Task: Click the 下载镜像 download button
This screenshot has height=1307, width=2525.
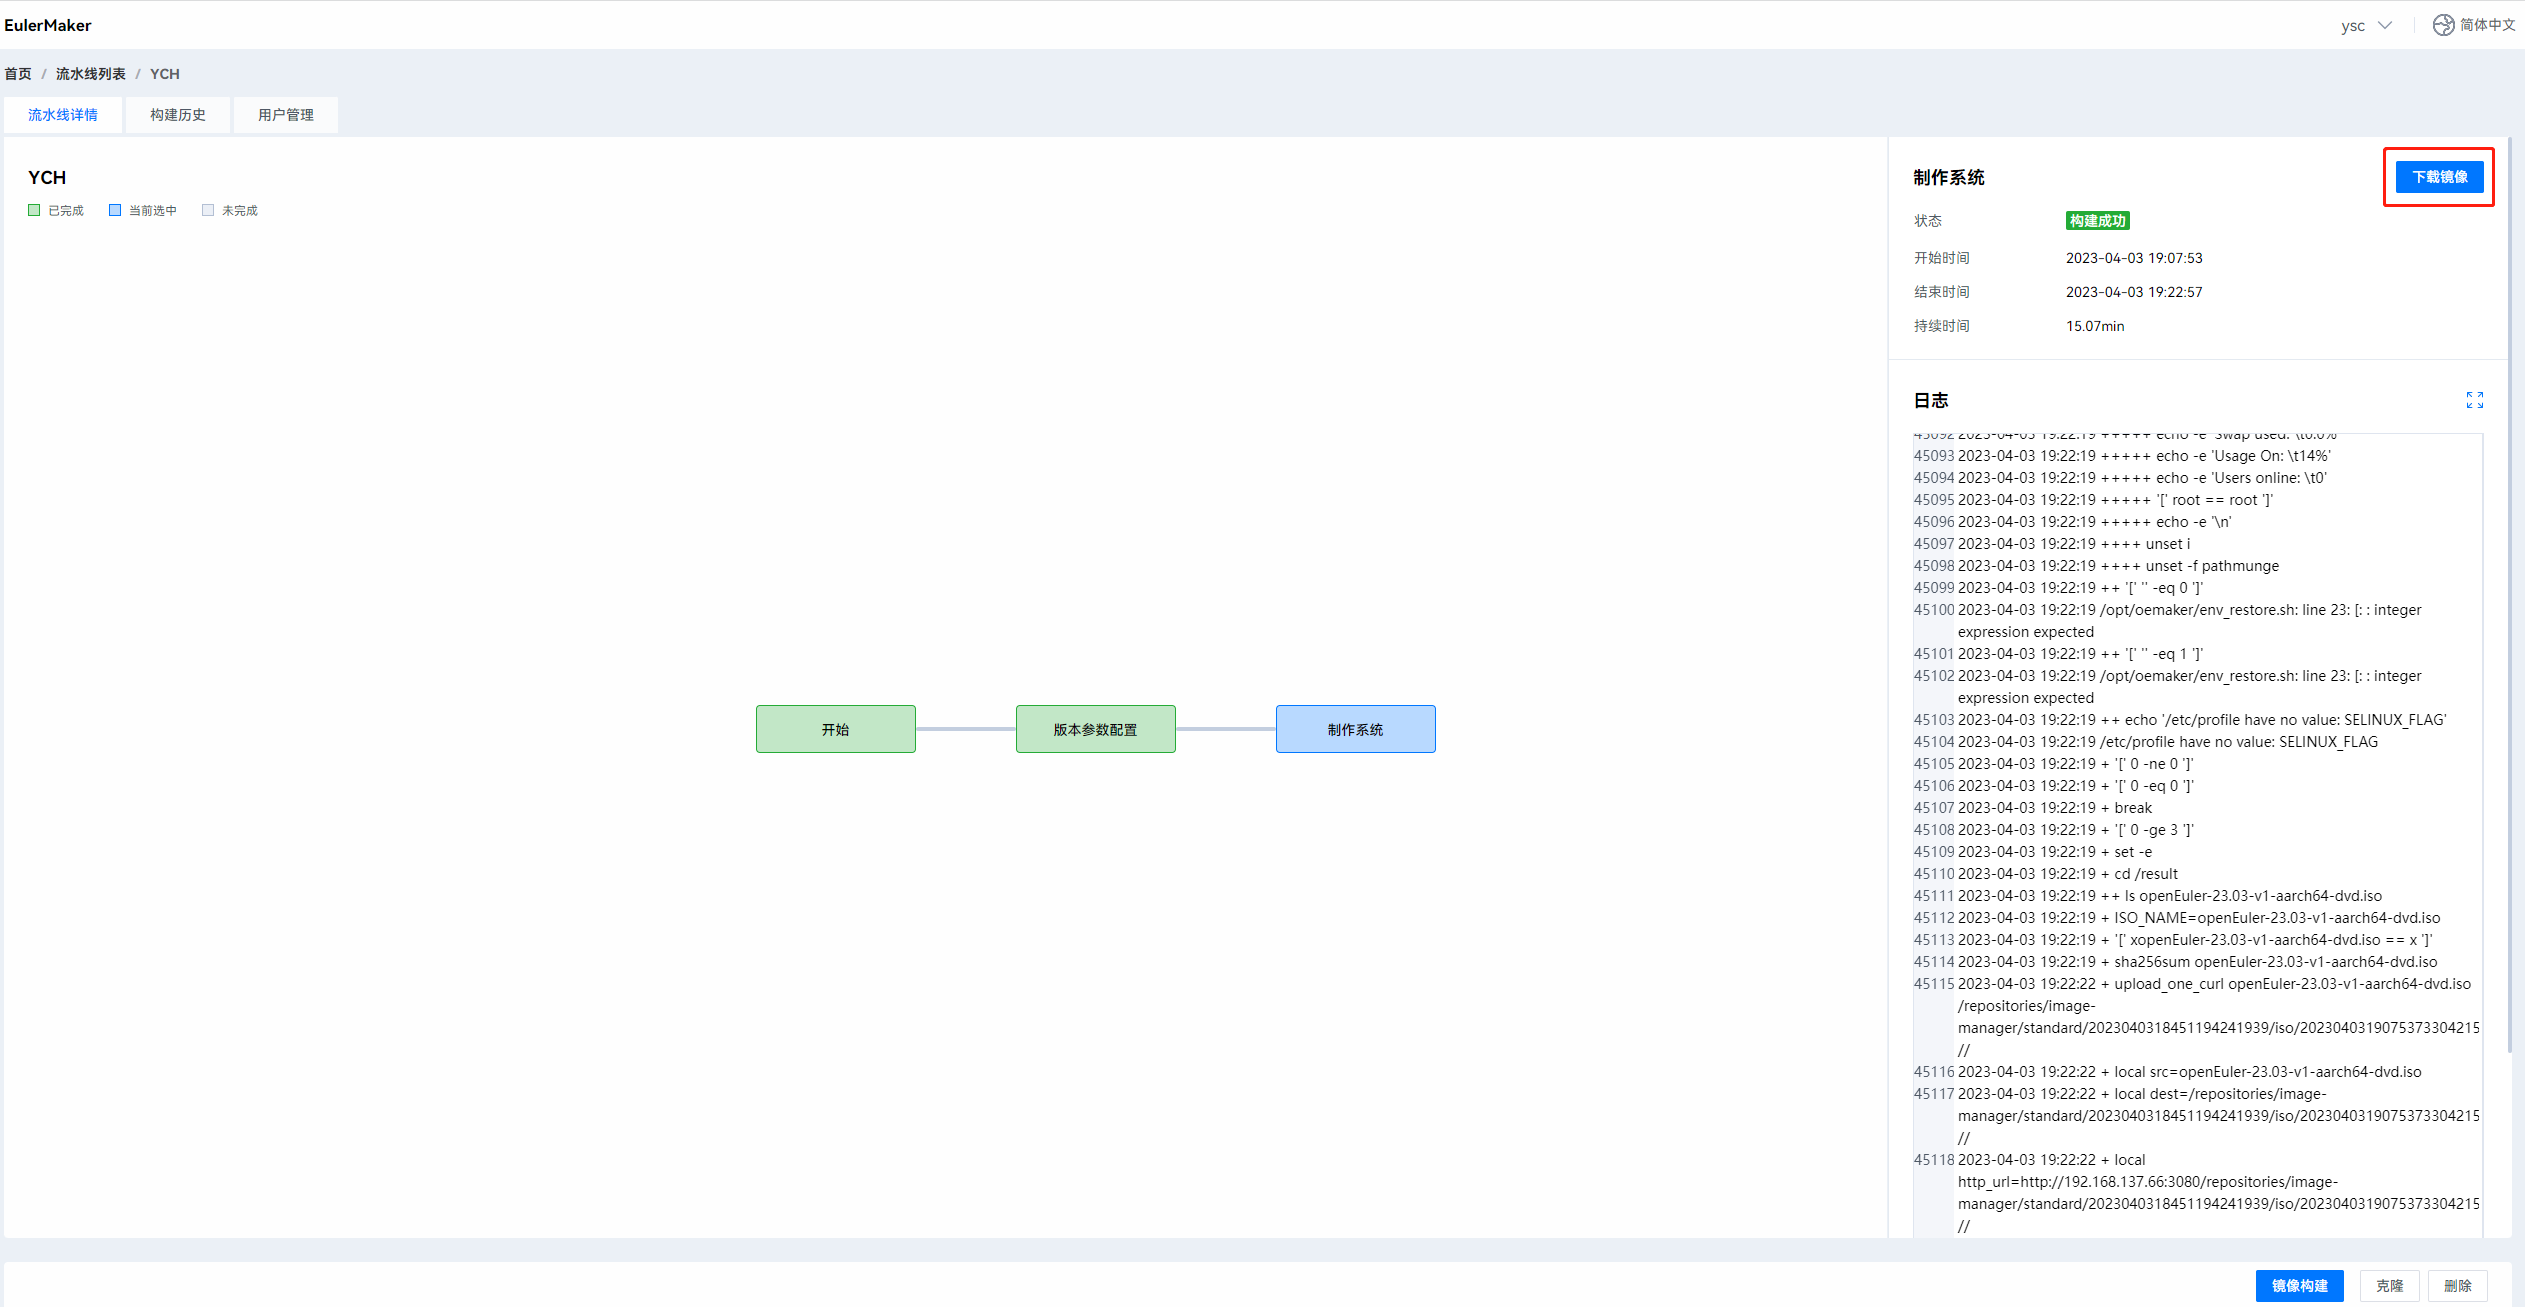Action: [2439, 177]
